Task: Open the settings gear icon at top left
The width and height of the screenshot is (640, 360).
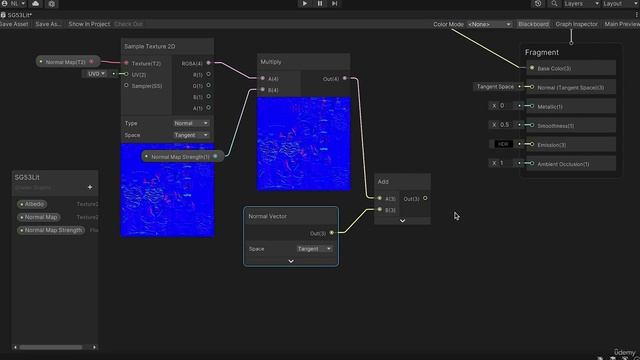Action: tap(51, 4)
